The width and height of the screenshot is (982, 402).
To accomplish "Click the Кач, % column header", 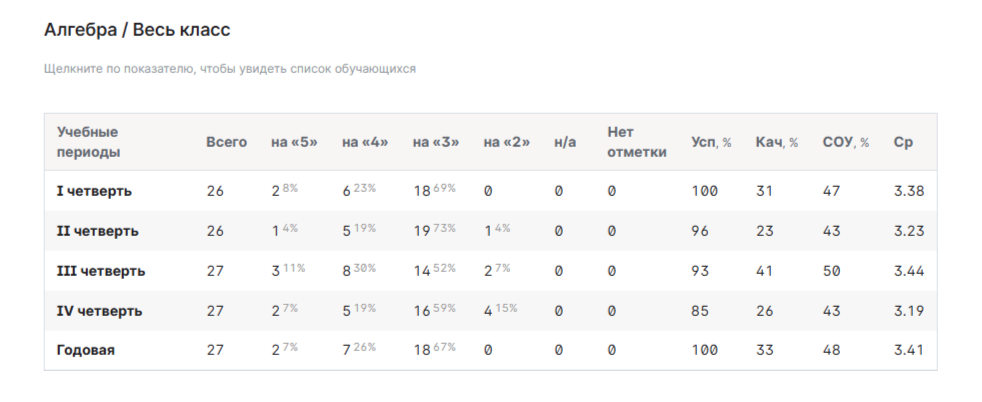I will (777, 142).
